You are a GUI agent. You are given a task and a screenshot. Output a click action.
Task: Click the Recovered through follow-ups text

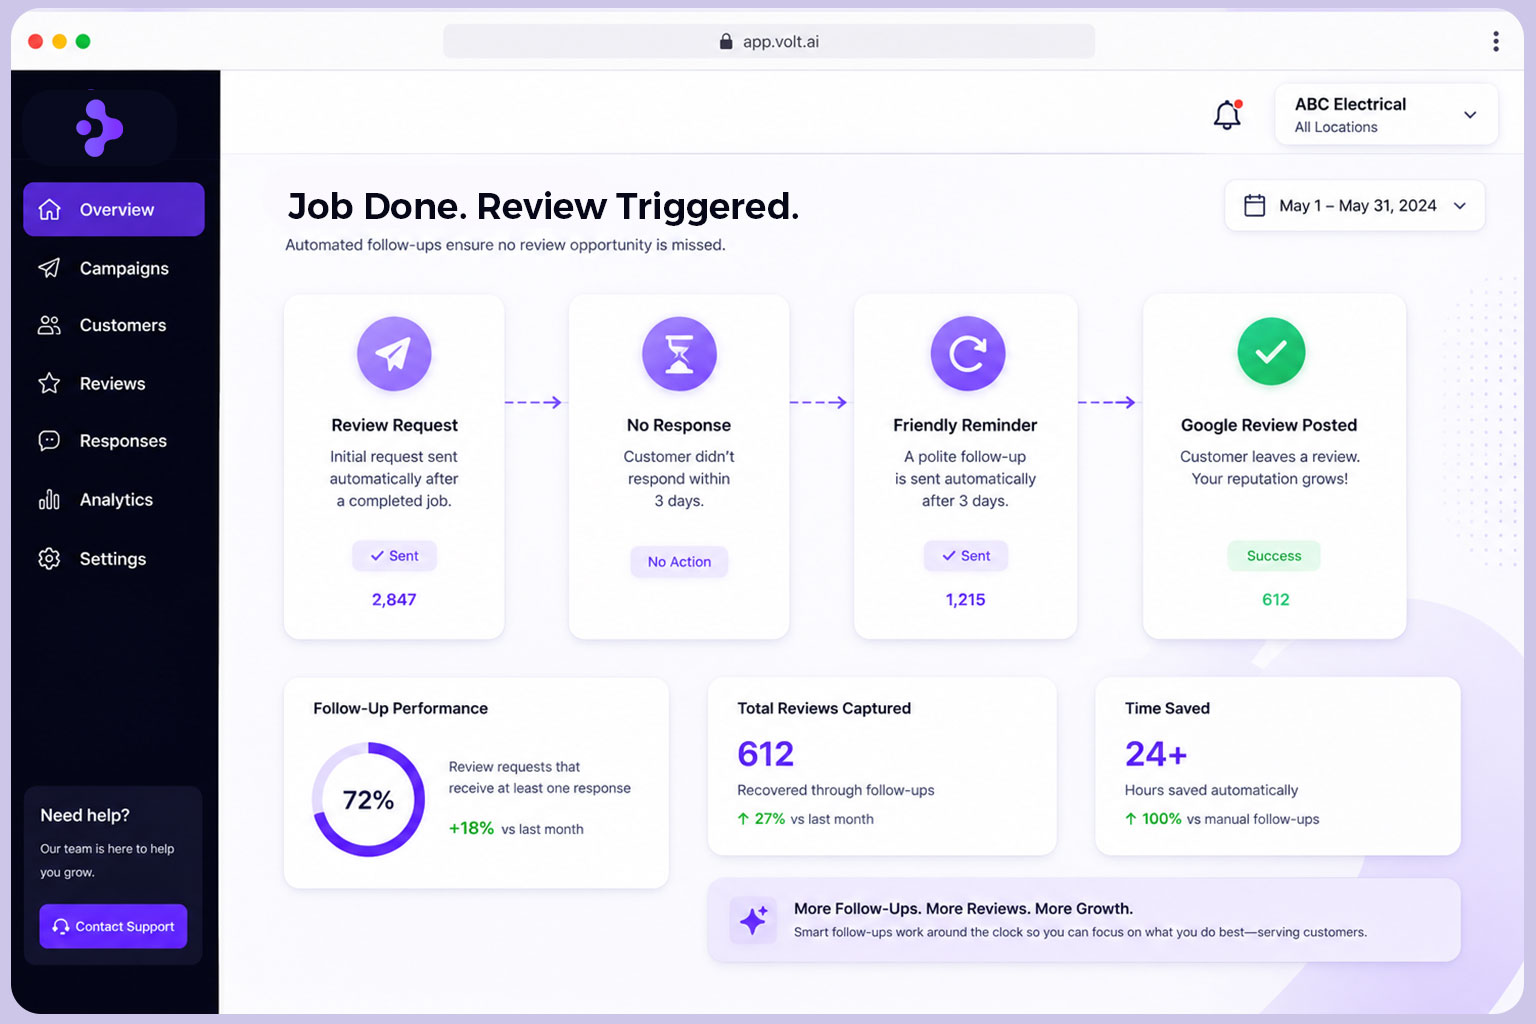(836, 790)
